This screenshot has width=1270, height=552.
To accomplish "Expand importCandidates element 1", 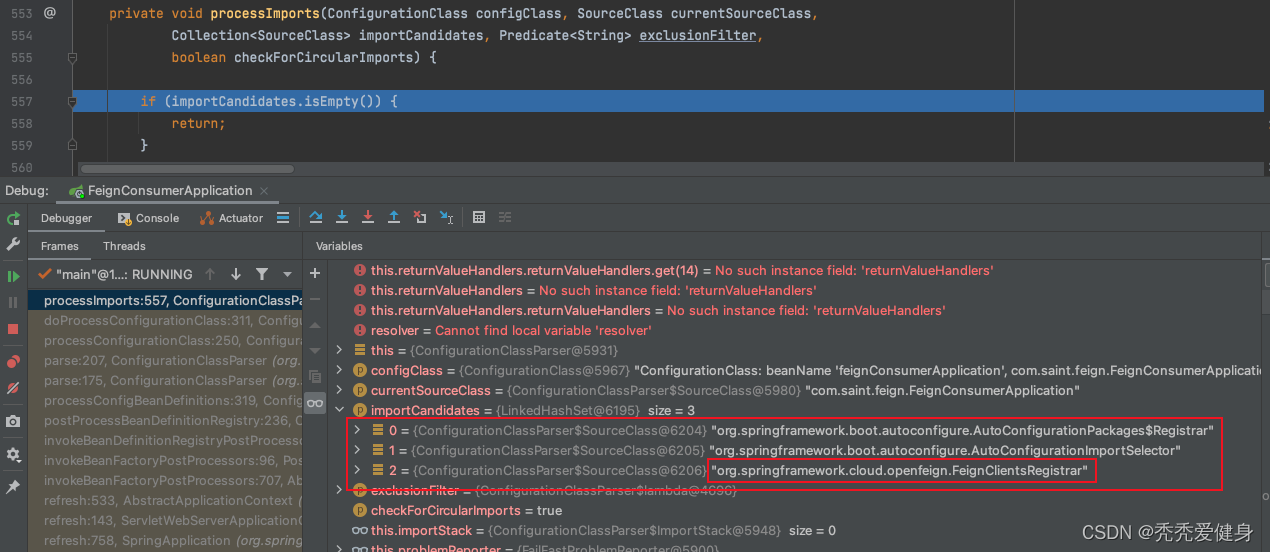I will (358, 450).
